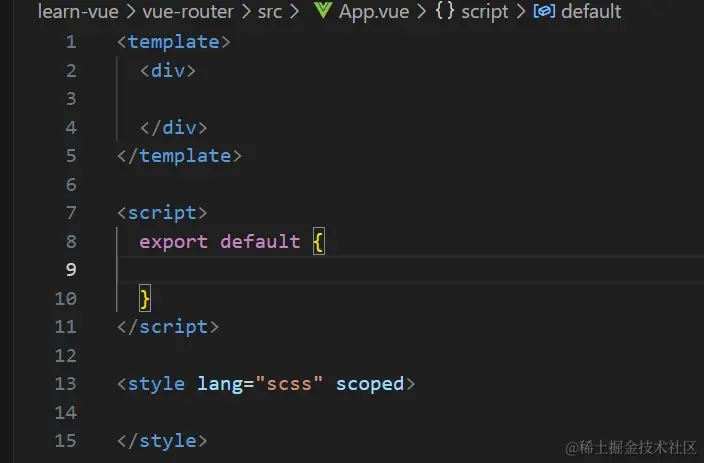704x463 pixels.
Task: Click the curly braces icon before script
Action: pyautogui.click(x=445, y=11)
